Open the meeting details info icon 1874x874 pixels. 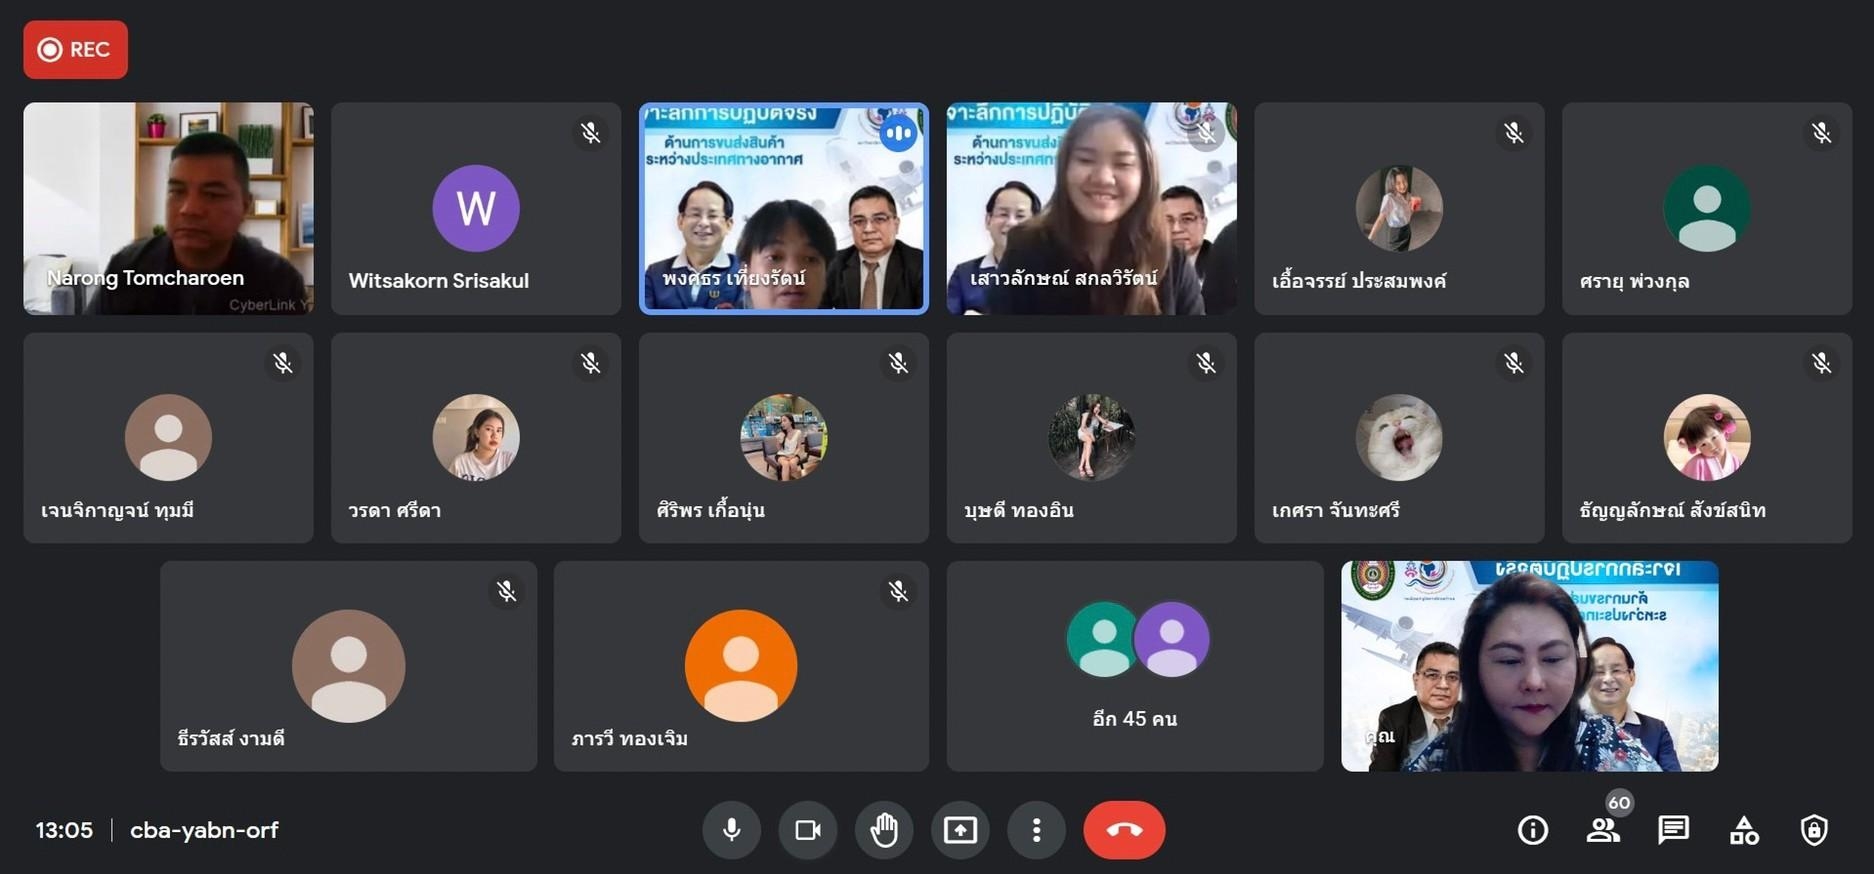pyautogui.click(x=1532, y=830)
